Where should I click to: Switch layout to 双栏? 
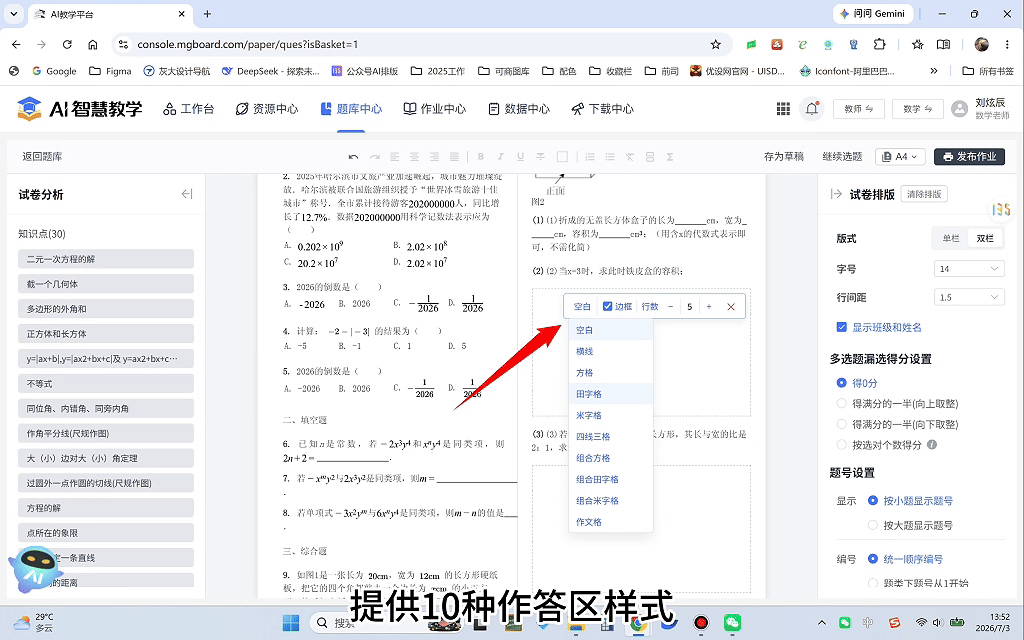[985, 238]
